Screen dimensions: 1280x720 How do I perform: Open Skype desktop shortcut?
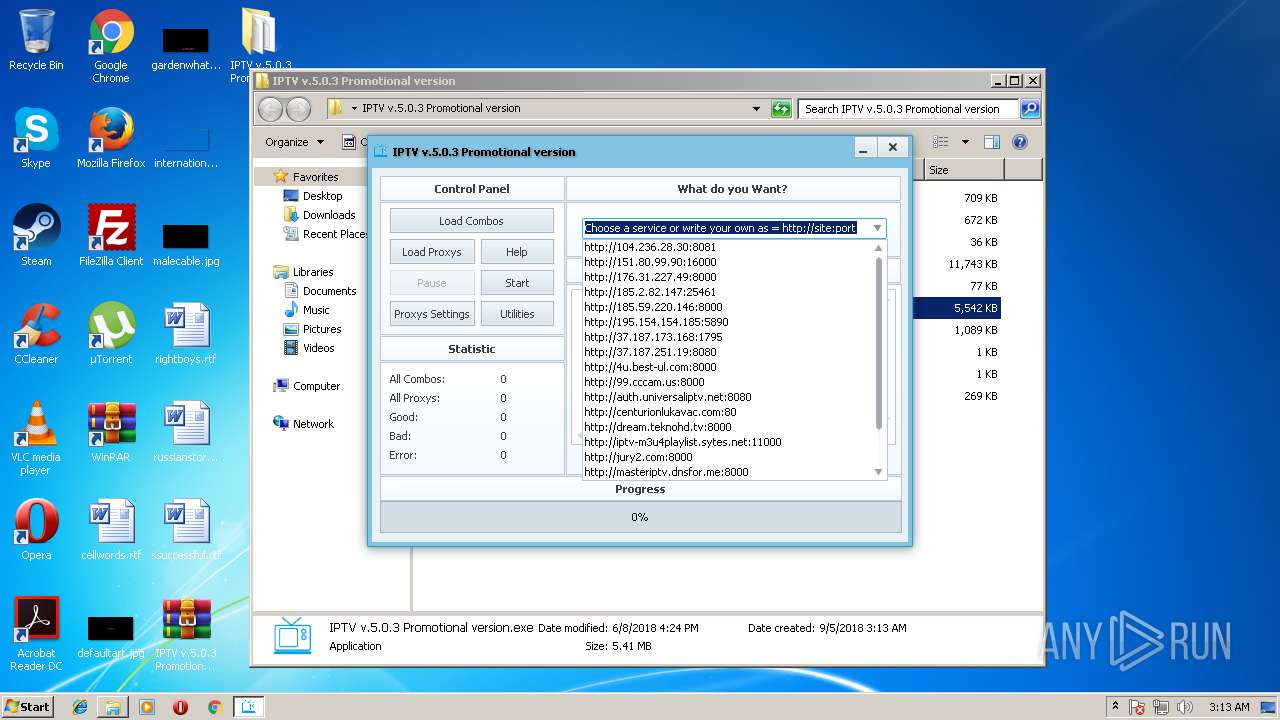click(36, 138)
